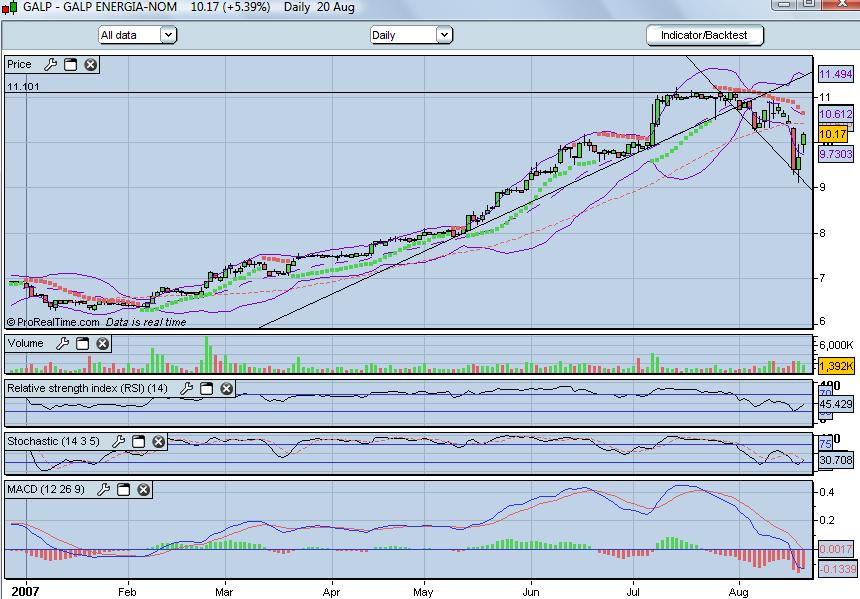Open Volume panel settings wrench
The width and height of the screenshot is (860, 599).
(x=63, y=343)
